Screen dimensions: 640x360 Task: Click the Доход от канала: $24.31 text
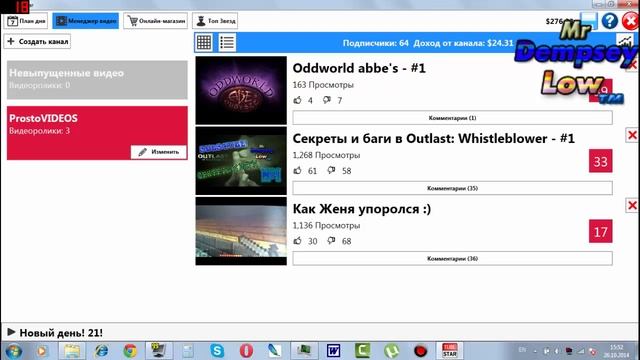(x=463, y=43)
